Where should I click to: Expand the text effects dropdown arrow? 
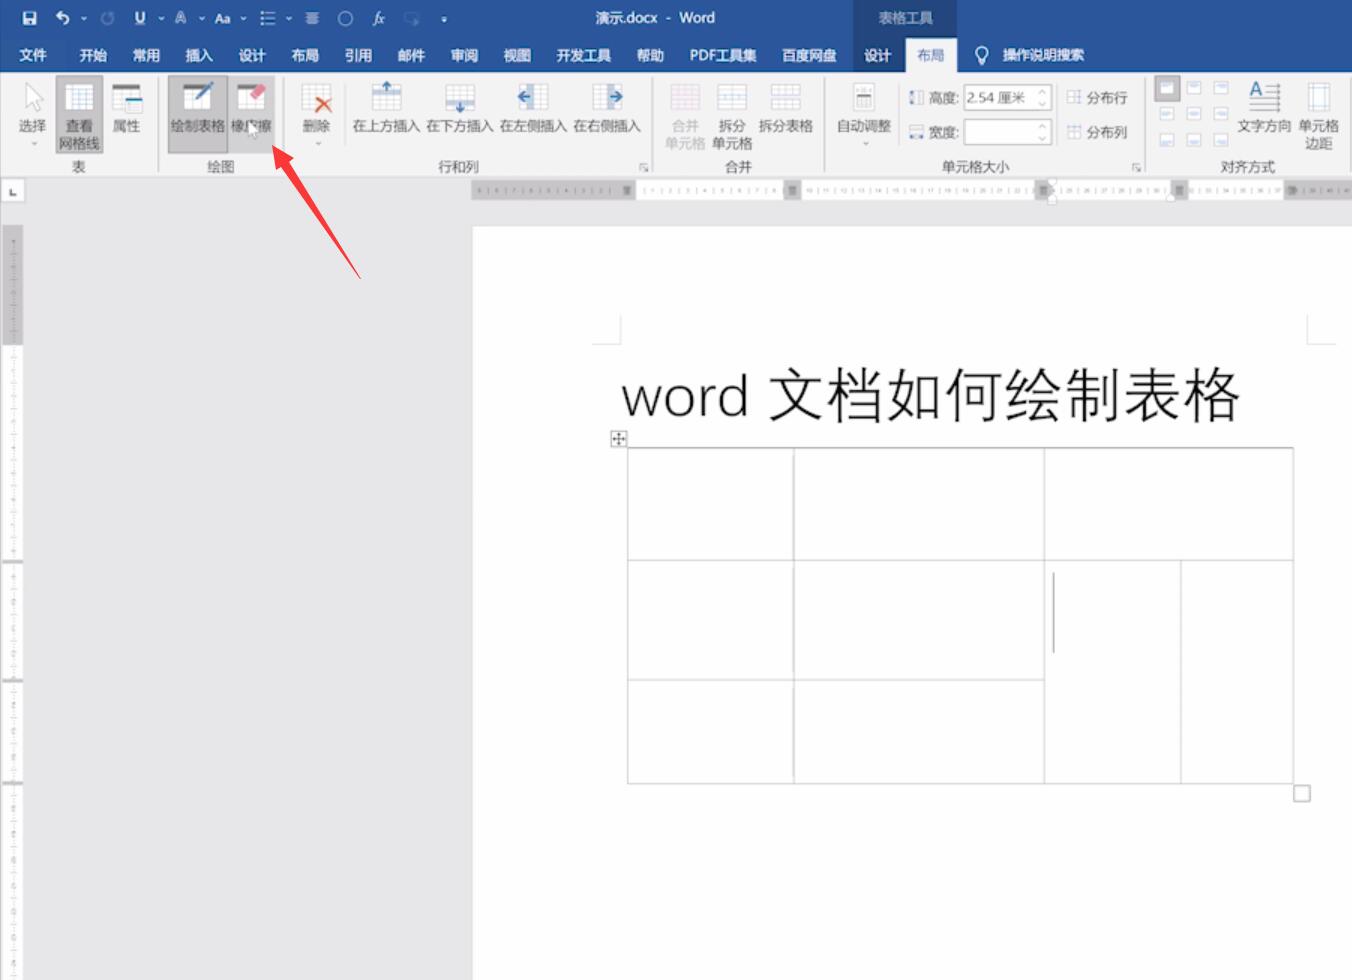[x=201, y=19]
